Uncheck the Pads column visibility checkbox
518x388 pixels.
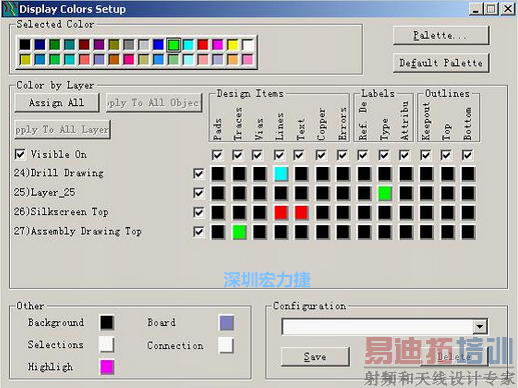(217, 155)
